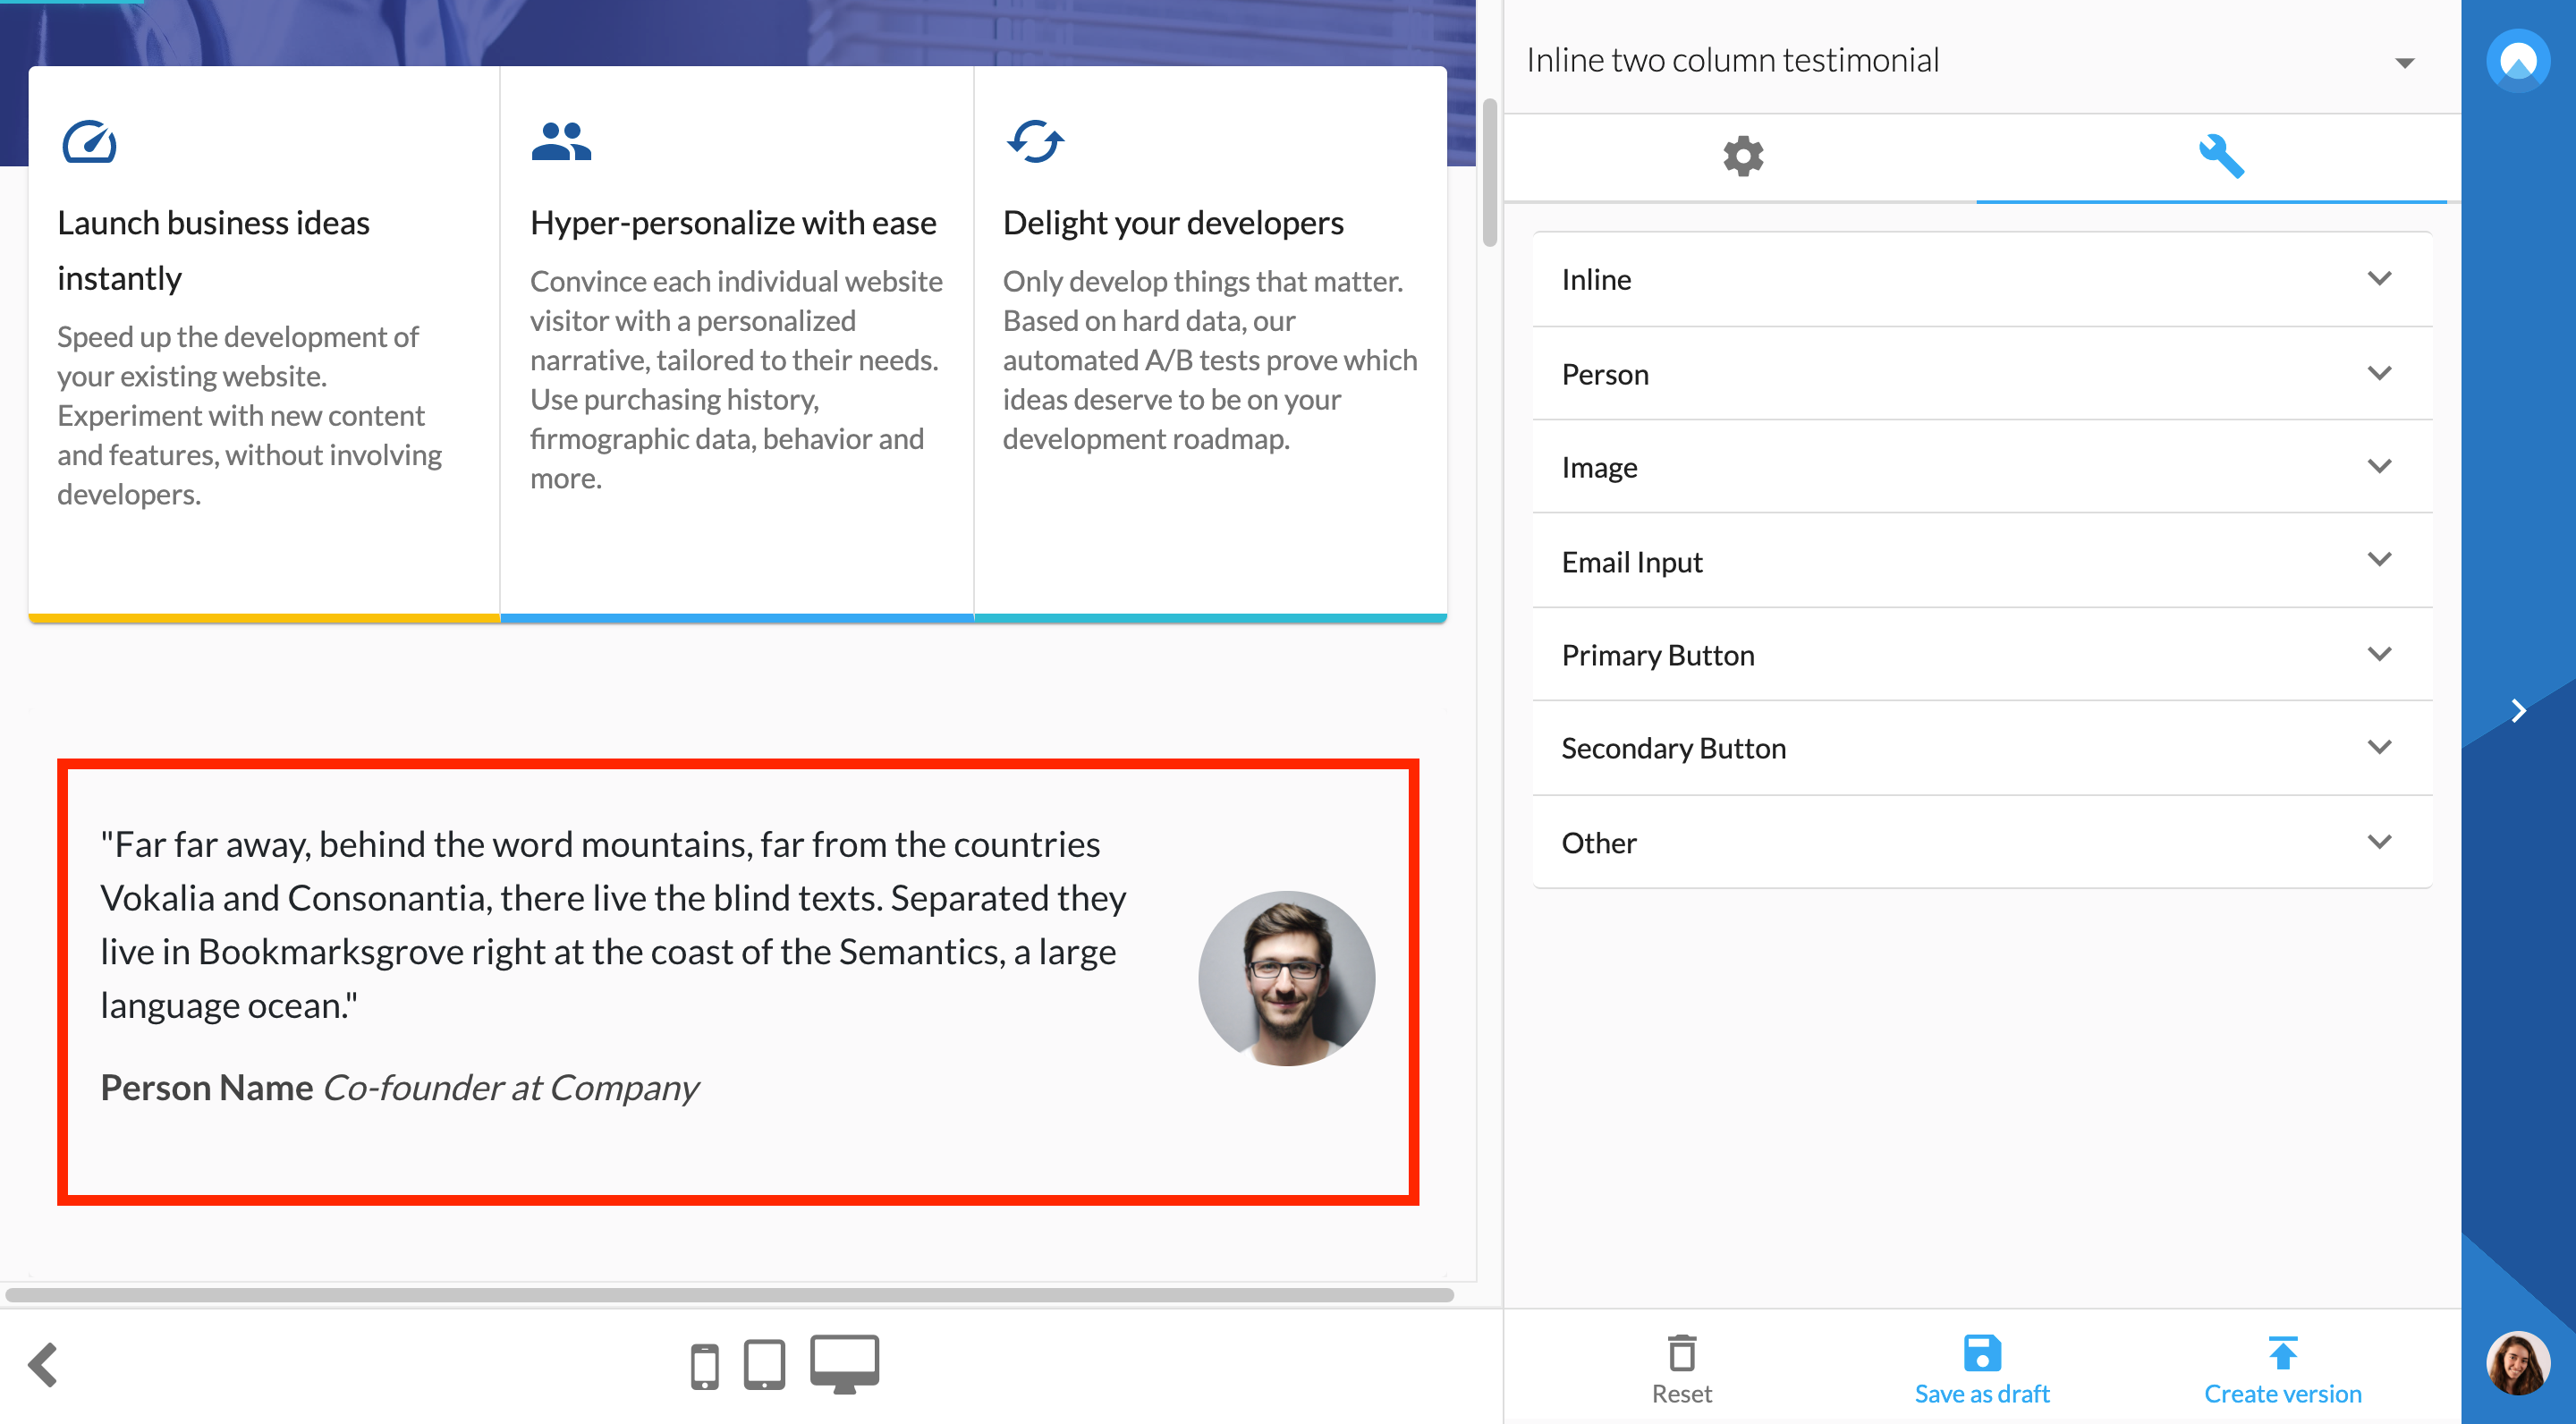Click the user avatar in sidebar
This screenshot has width=2576, height=1424.
[2517, 1362]
